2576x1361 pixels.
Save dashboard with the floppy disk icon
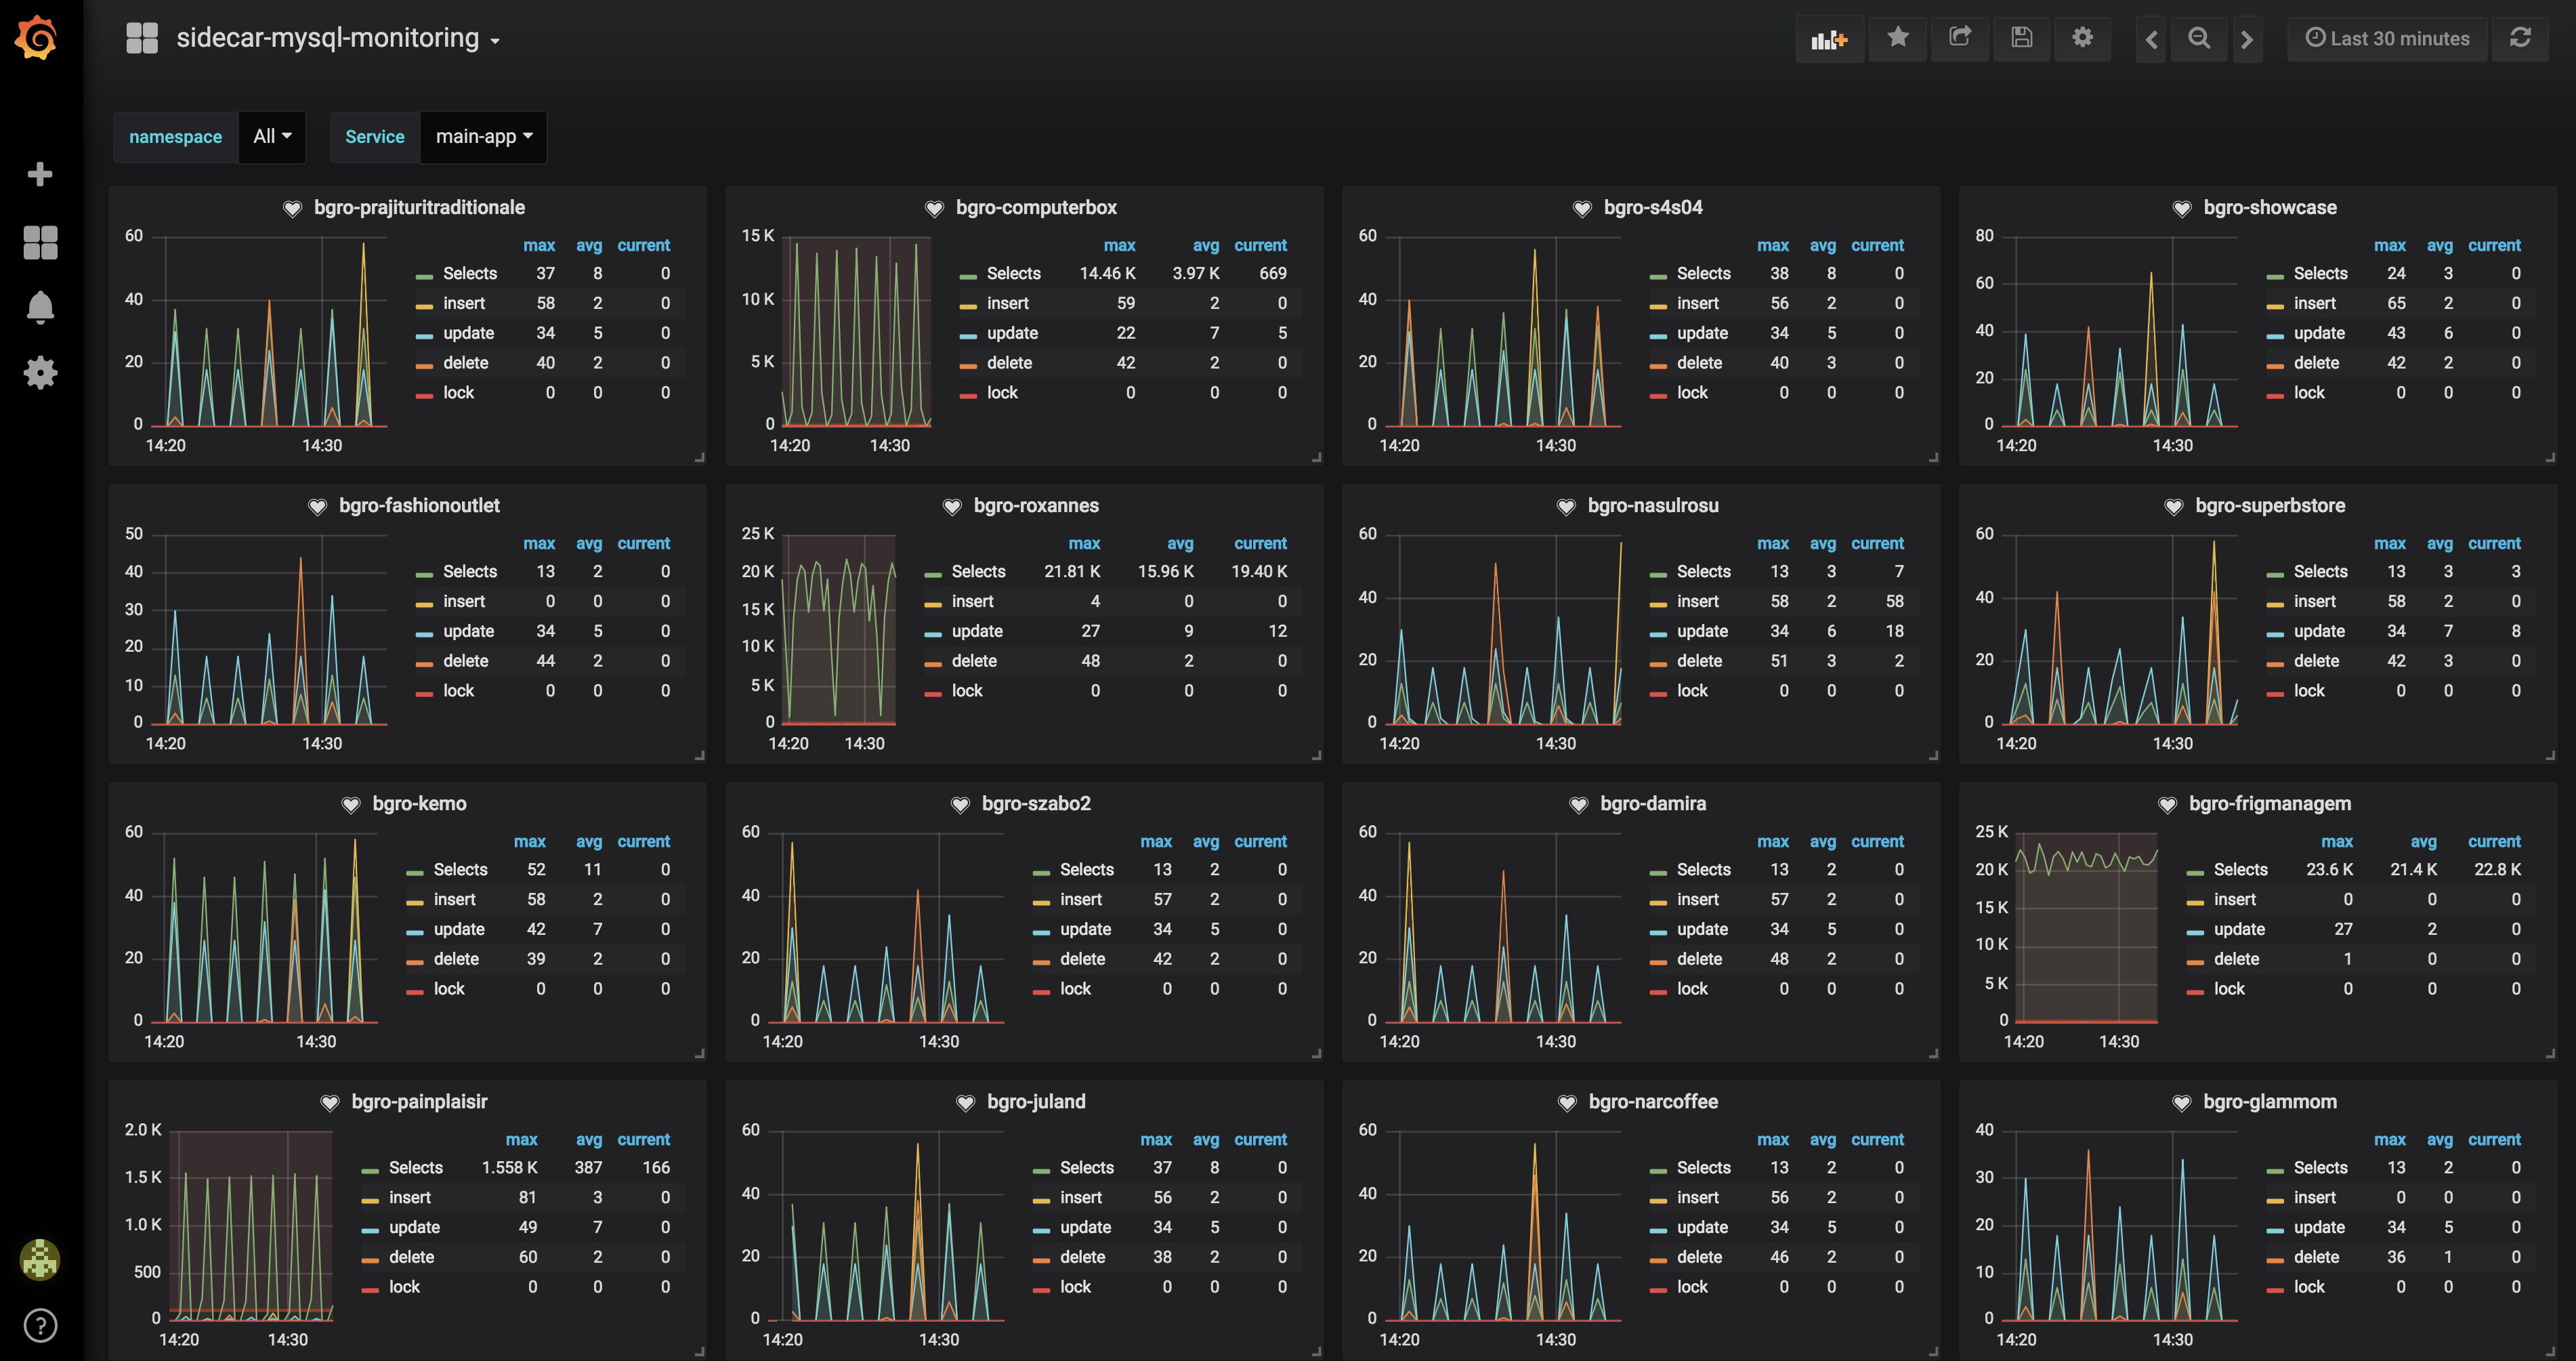tap(2021, 38)
